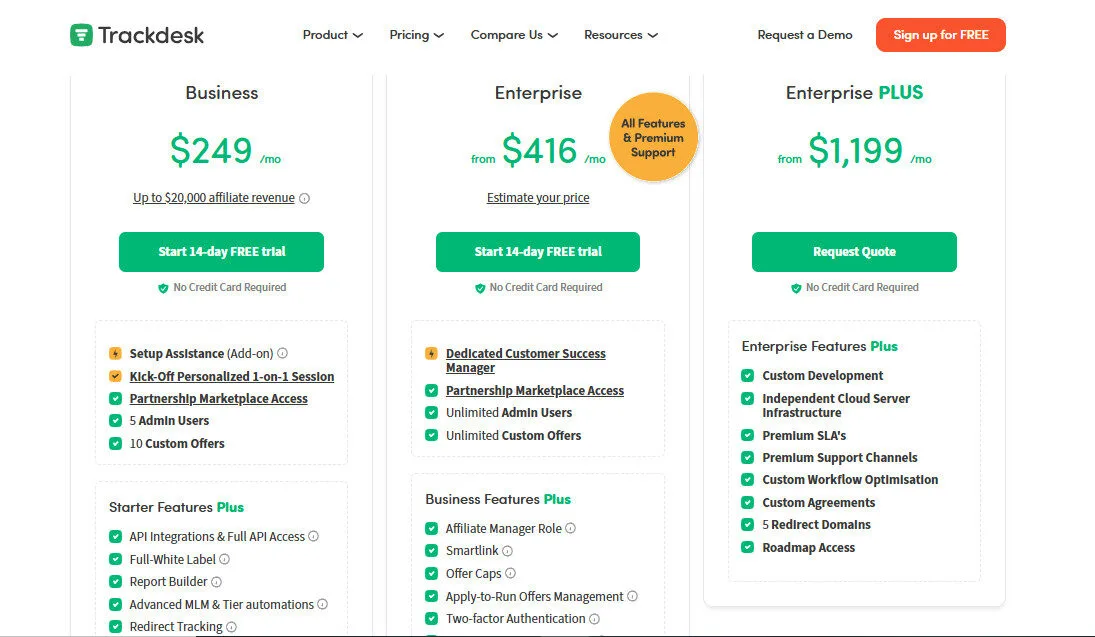This screenshot has width=1095, height=637.
Task: Click the green checkmark beside Unlimited Admin Users
Action: point(431,412)
